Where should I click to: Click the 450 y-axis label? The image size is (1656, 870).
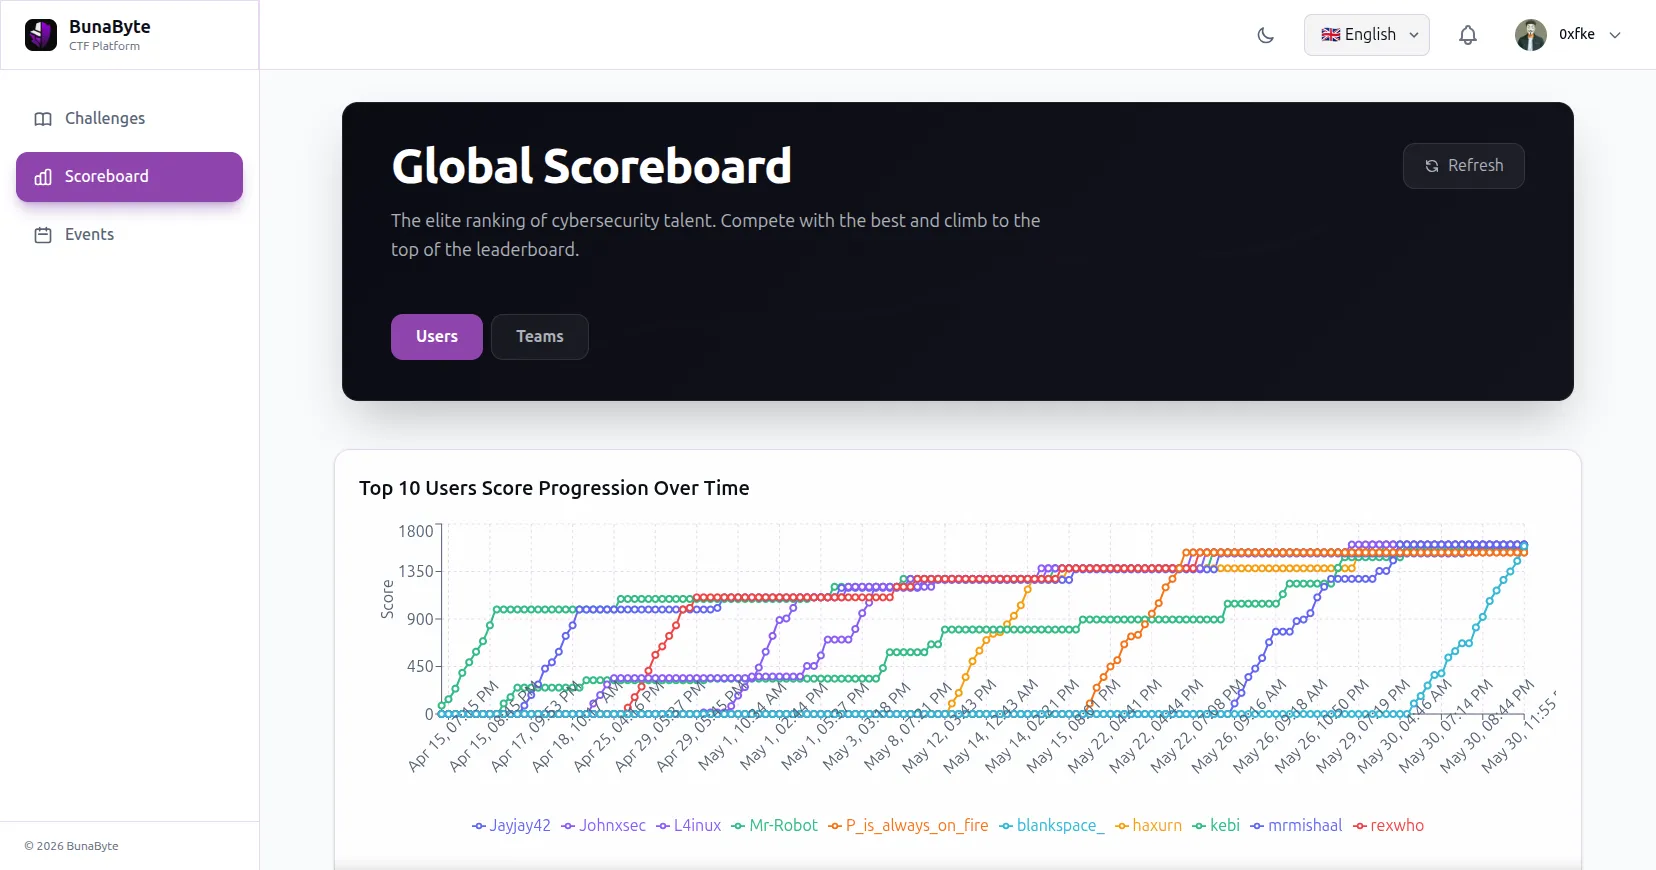[420, 666]
